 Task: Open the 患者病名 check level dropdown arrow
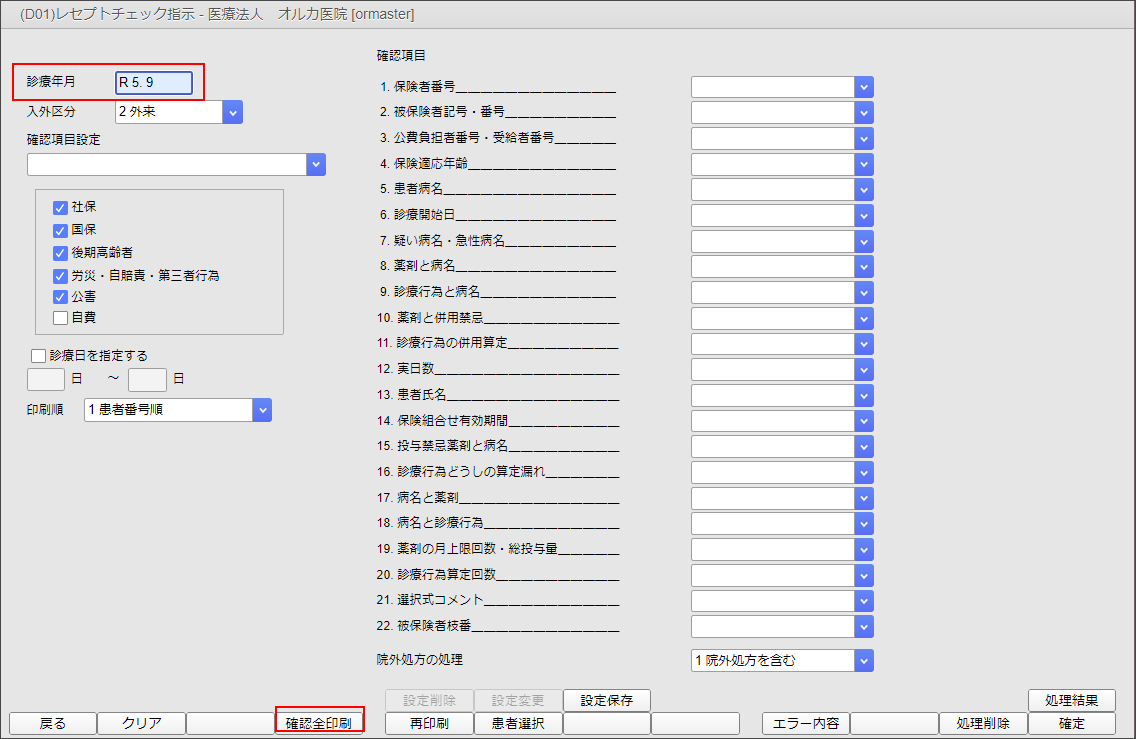[864, 189]
